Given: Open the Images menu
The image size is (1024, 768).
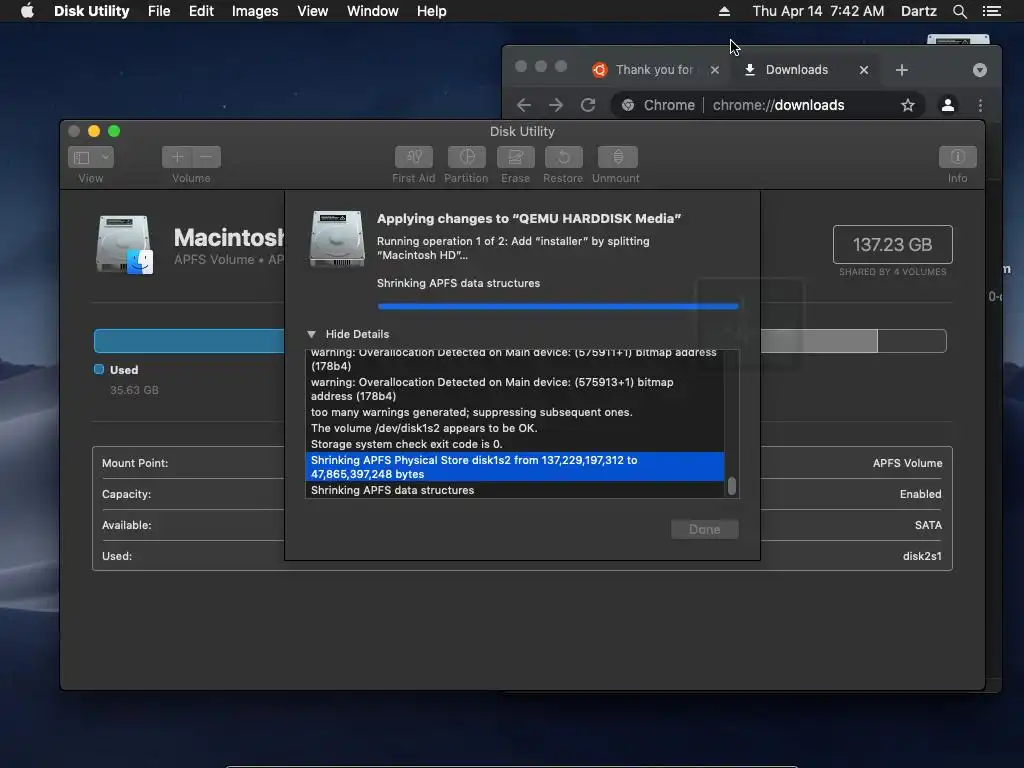Looking at the screenshot, I should click(x=255, y=11).
